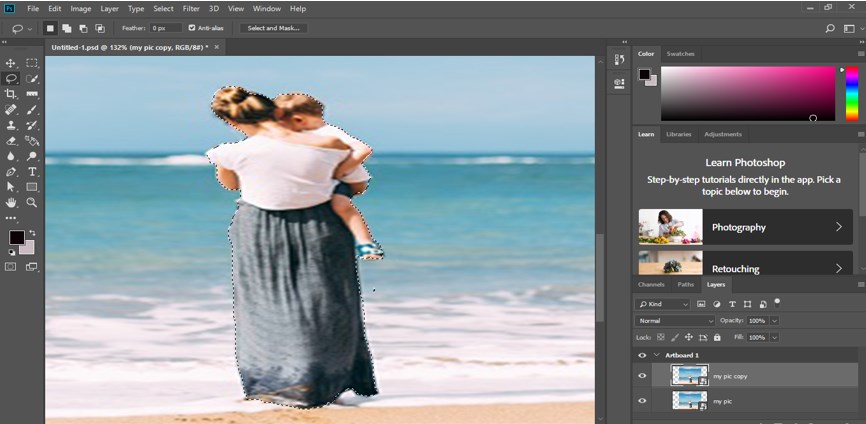Open the Filter menu

click(191, 8)
